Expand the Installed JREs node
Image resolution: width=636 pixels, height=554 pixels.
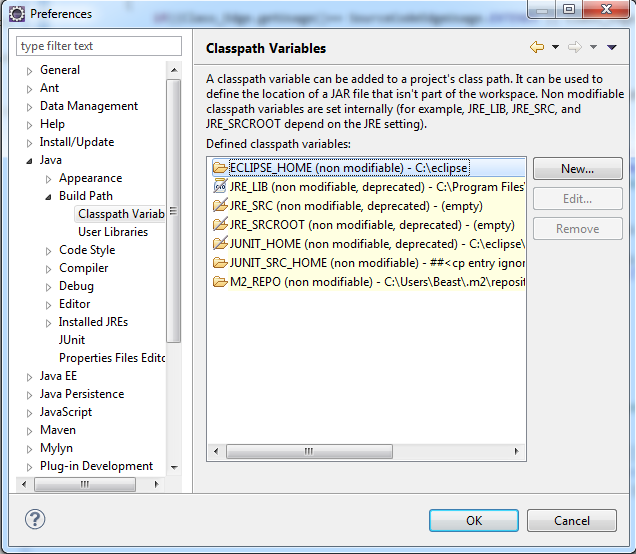[x=48, y=323]
